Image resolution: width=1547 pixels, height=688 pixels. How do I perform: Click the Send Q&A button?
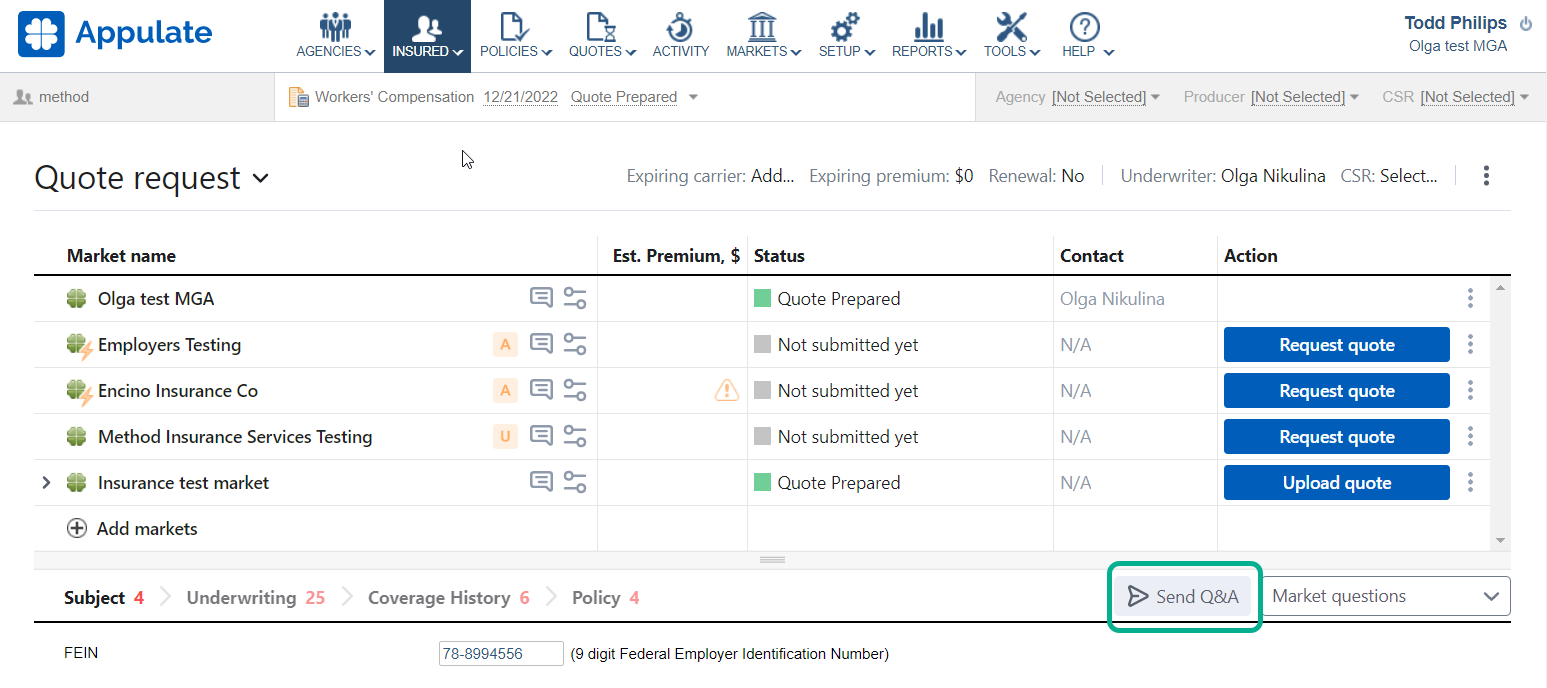(x=1184, y=597)
